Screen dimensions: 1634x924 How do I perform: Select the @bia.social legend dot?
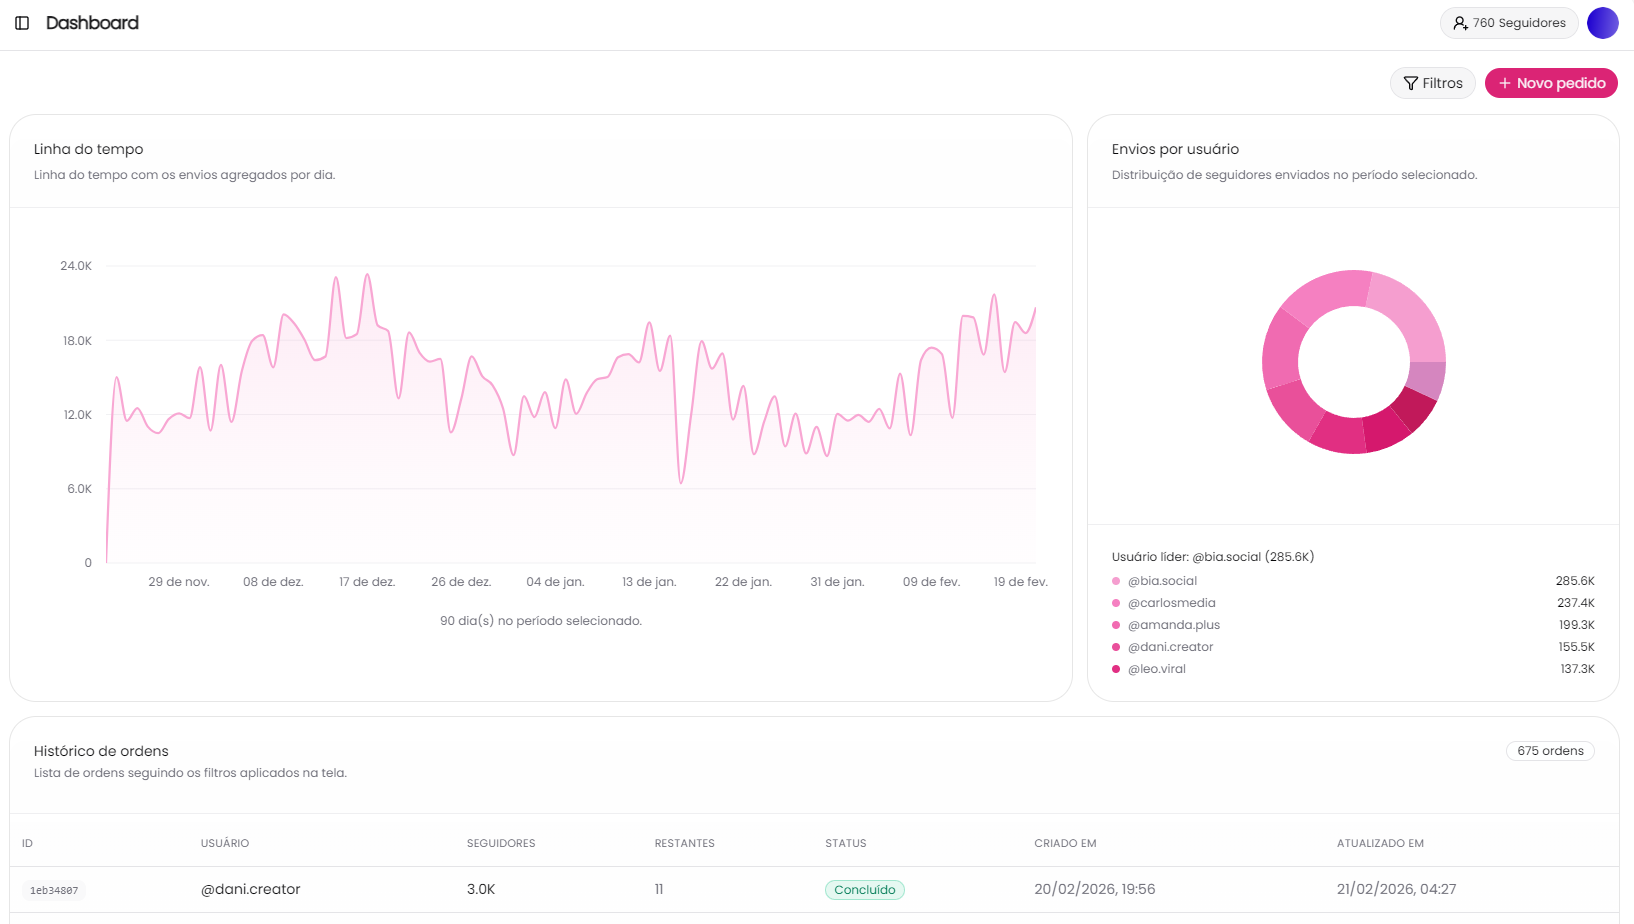point(1116,581)
